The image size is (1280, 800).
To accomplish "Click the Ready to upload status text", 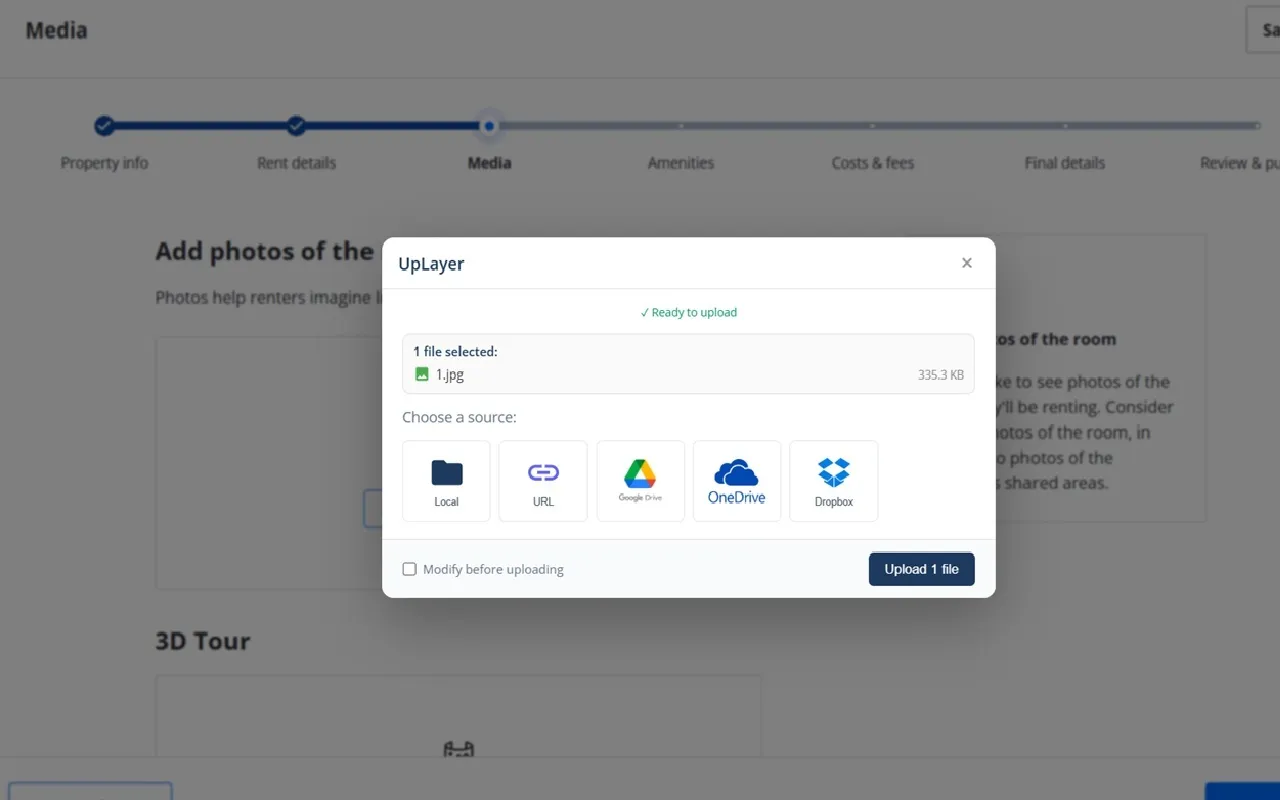I will [x=689, y=313].
